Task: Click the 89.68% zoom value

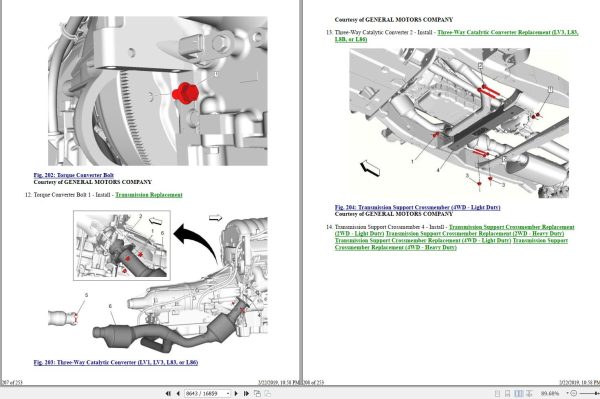Action: point(550,393)
